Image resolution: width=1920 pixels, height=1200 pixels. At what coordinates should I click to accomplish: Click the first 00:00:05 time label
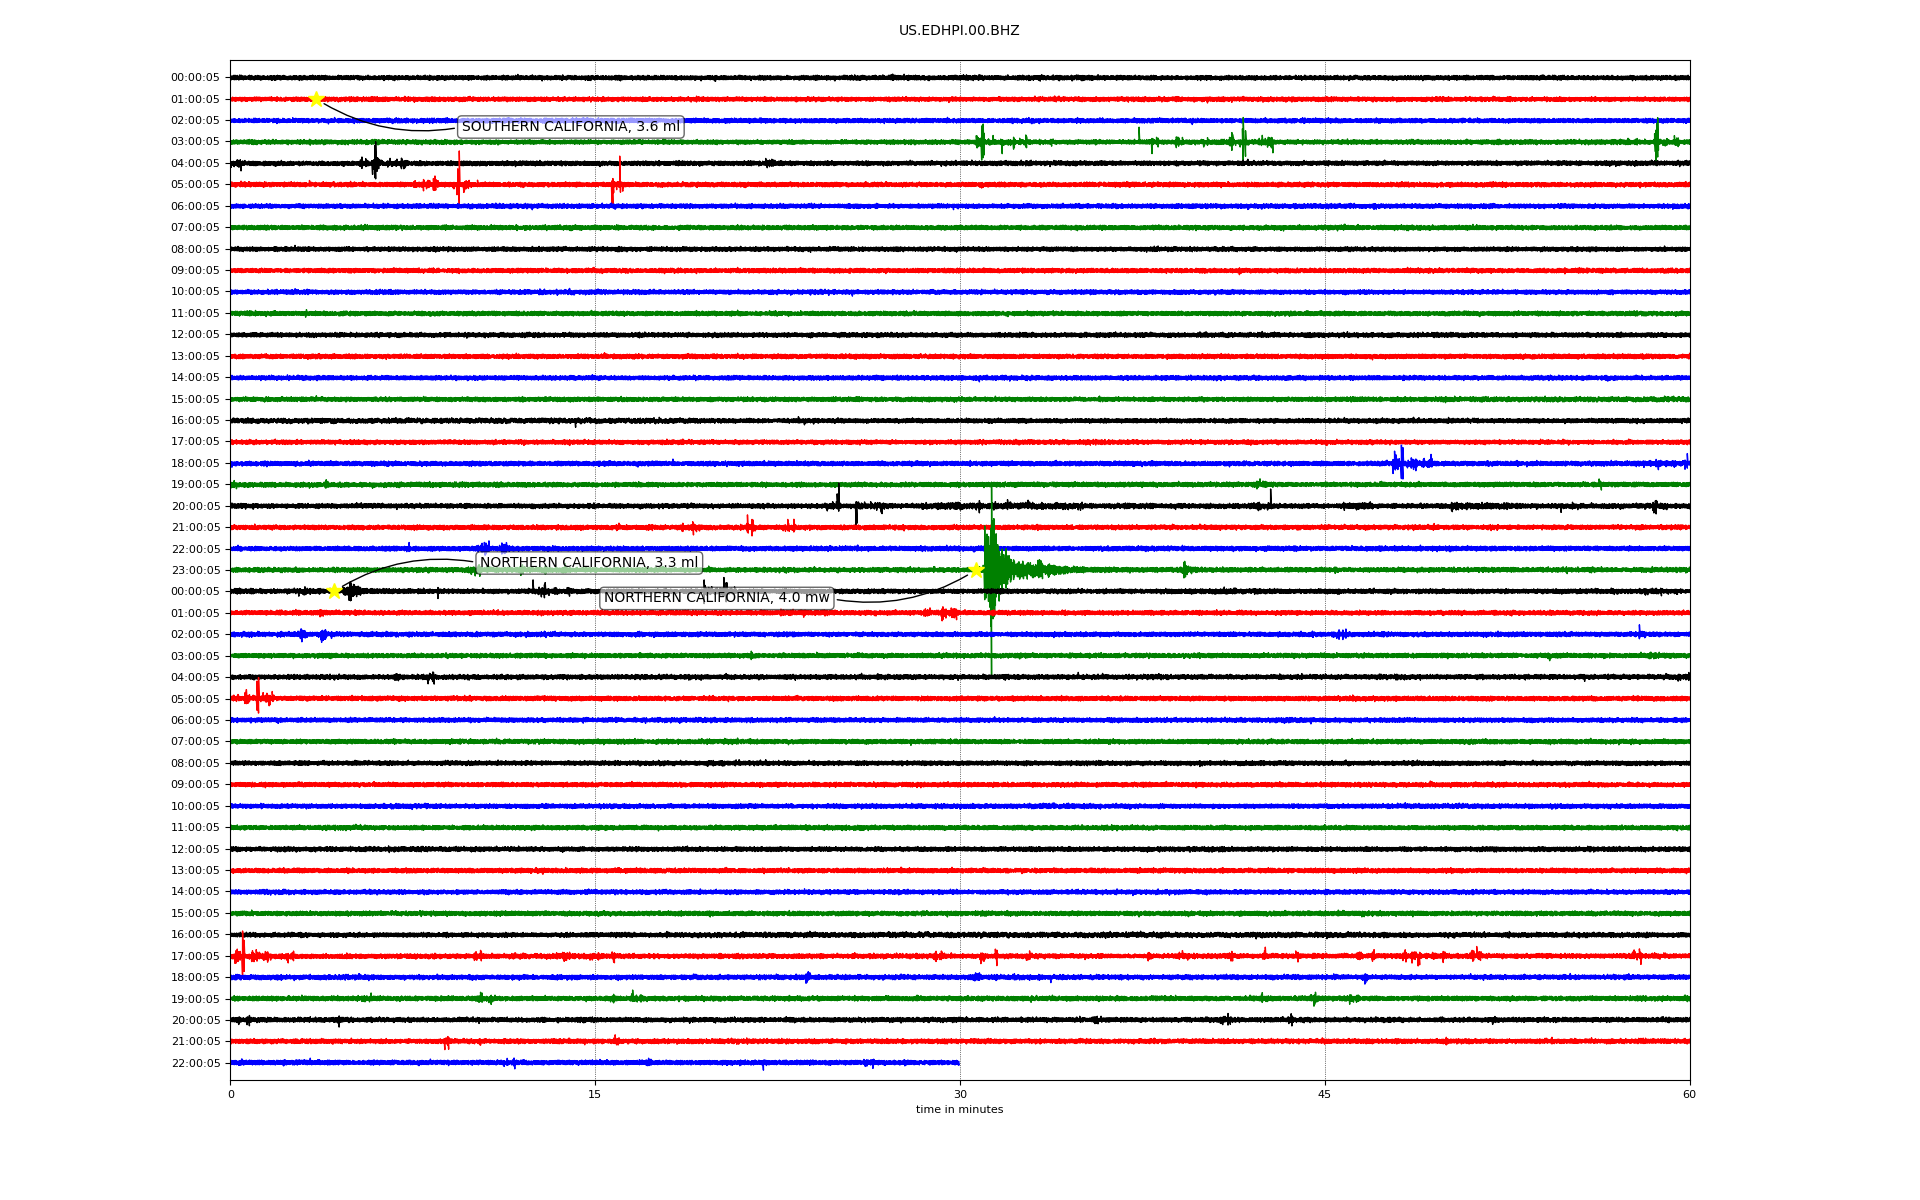tap(195, 78)
